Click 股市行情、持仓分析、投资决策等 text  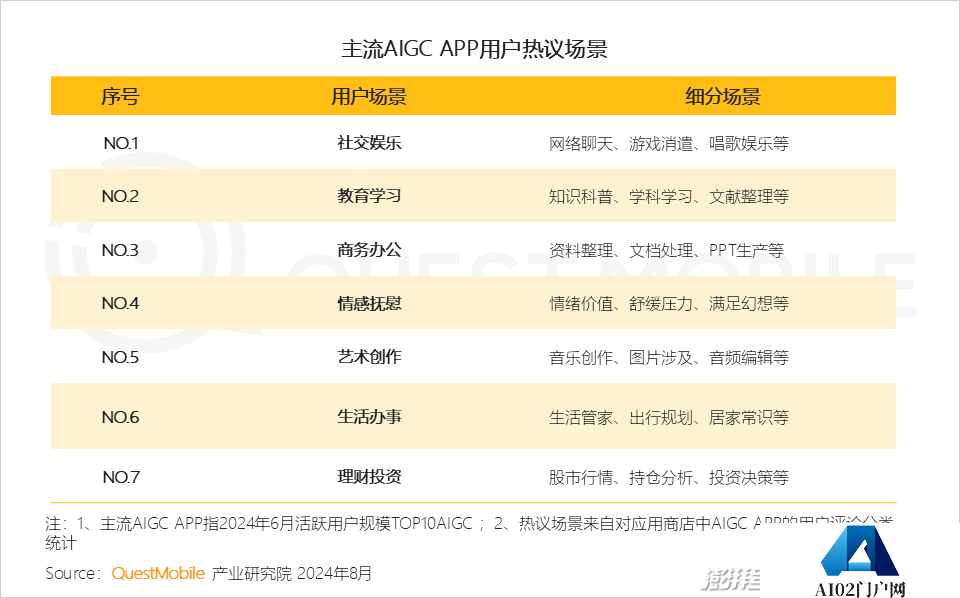tap(669, 477)
